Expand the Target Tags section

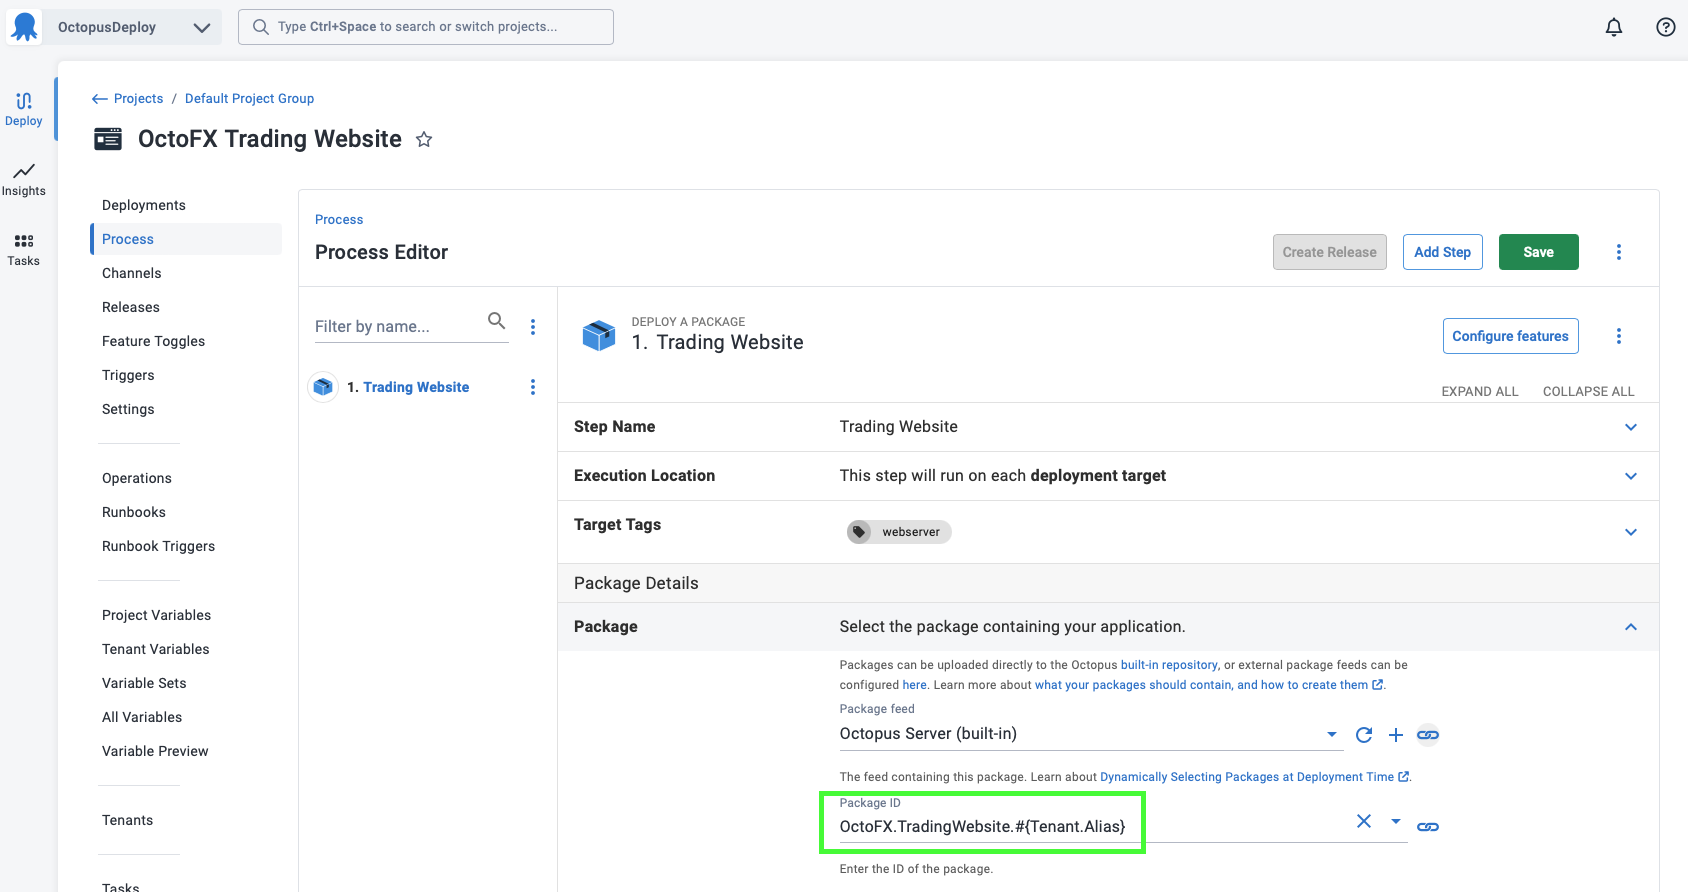[x=1631, y=532]
